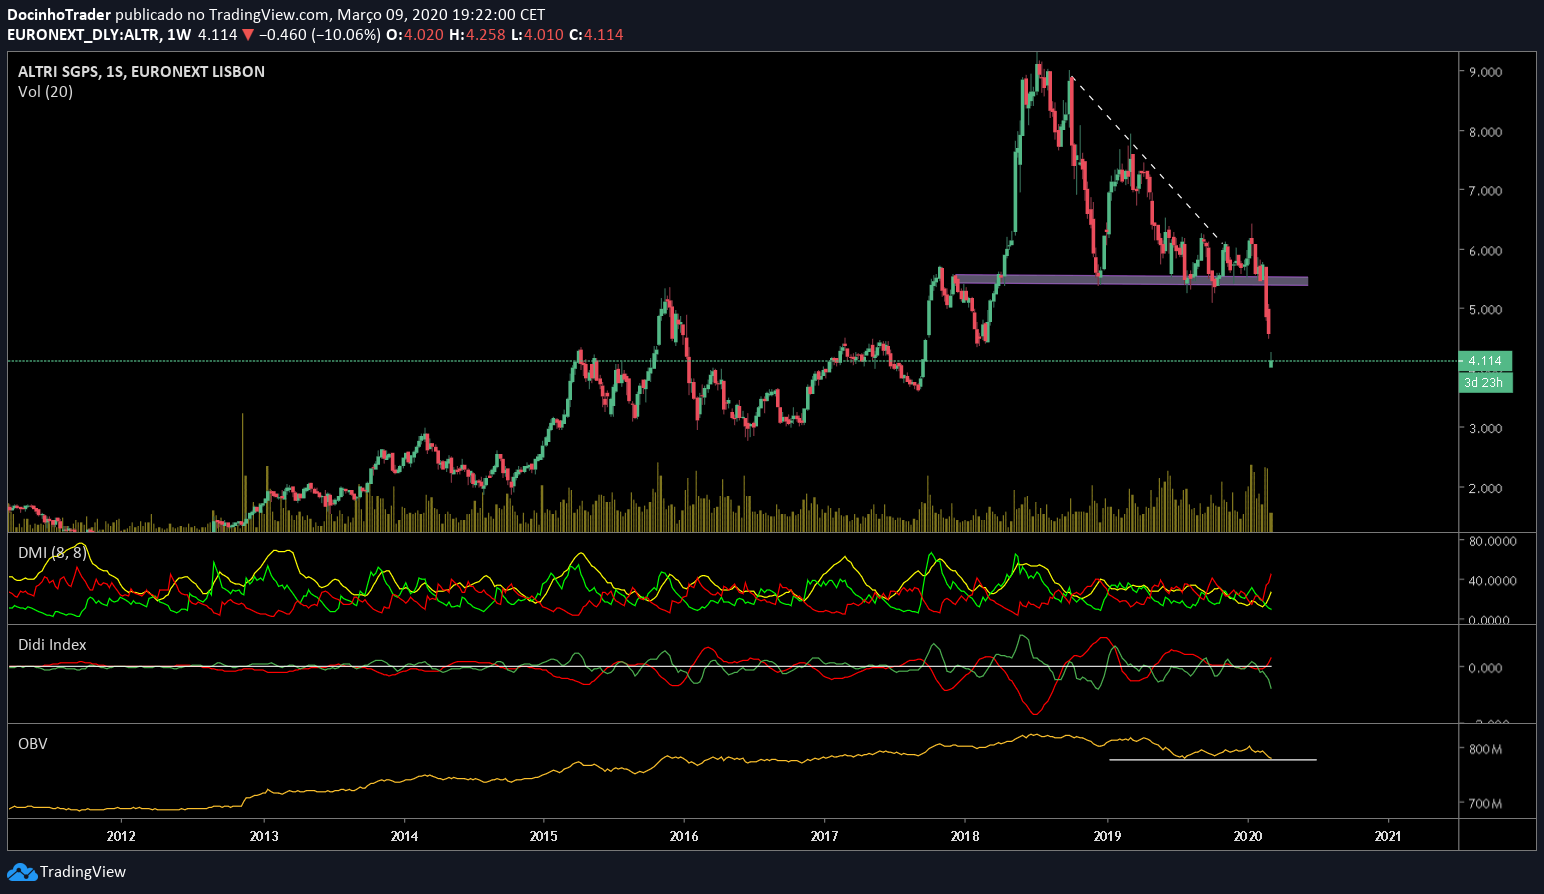Click the EURONEXT_DLY:ALTR symbol text in header
Viewport: 1544px width, 894px height.
83,35
